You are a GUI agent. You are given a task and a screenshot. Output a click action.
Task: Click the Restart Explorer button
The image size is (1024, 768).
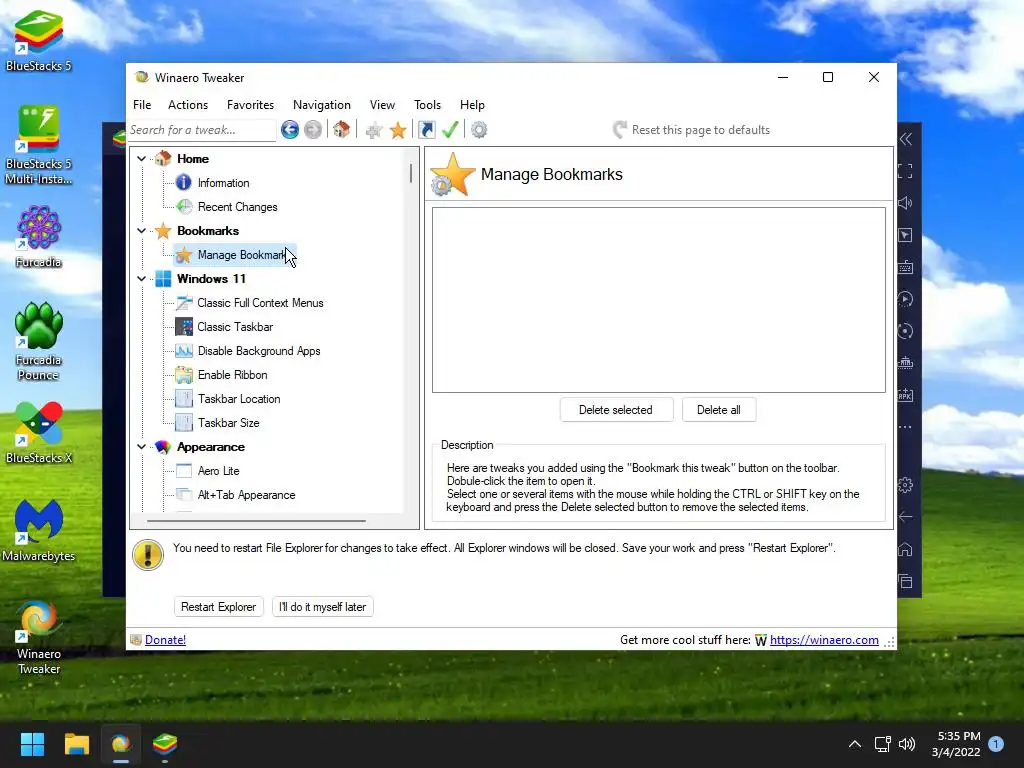[x=218, y=607]
